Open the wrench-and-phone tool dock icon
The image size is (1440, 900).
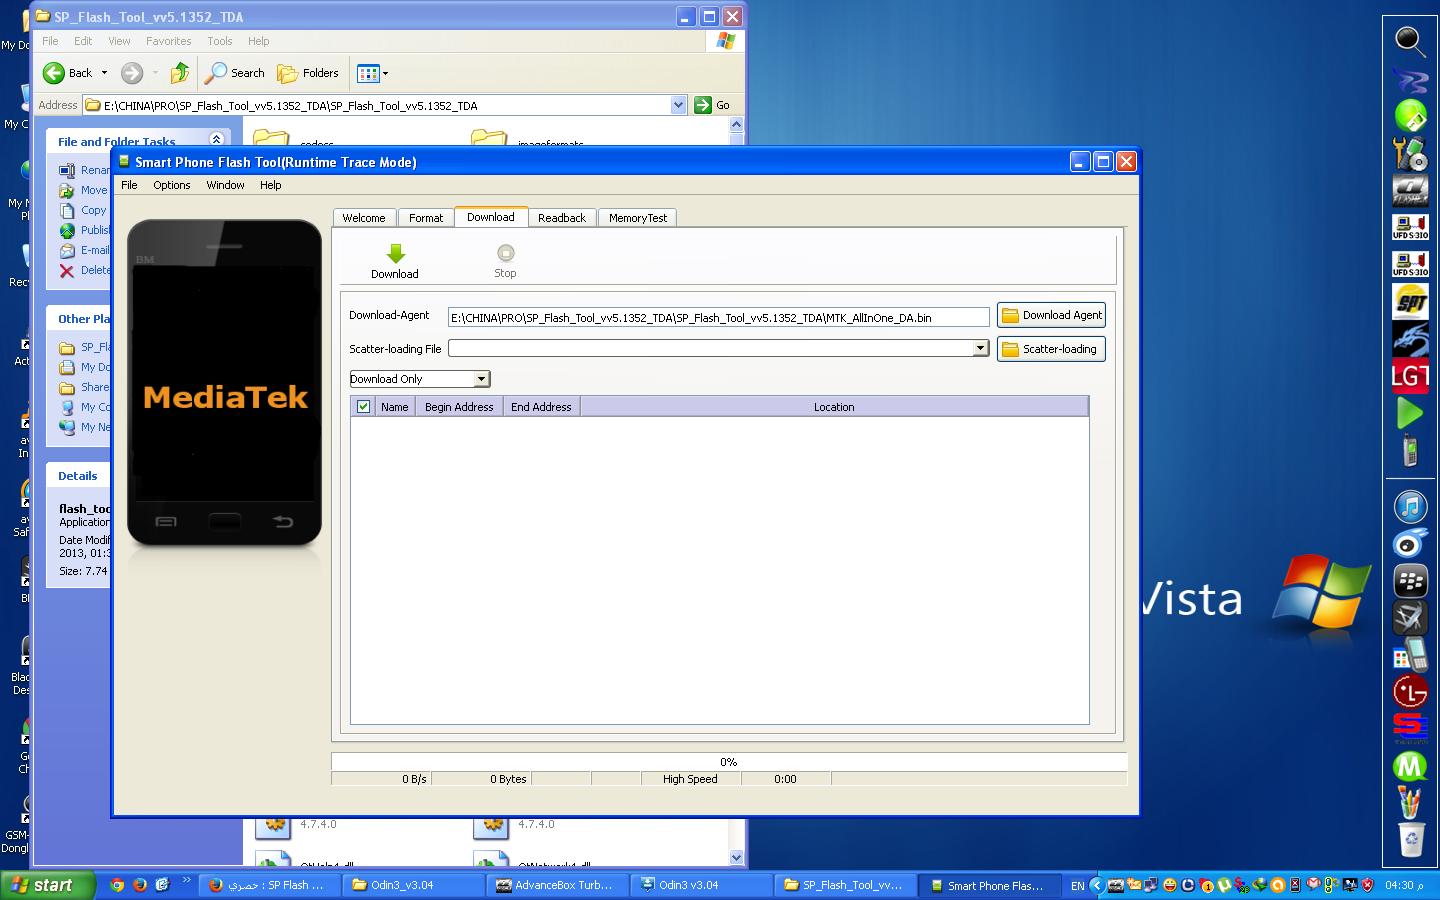1410,153
